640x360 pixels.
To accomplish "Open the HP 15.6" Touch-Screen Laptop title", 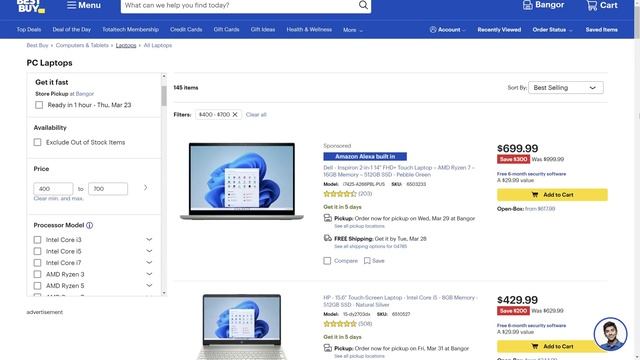I will coord(400,301).
